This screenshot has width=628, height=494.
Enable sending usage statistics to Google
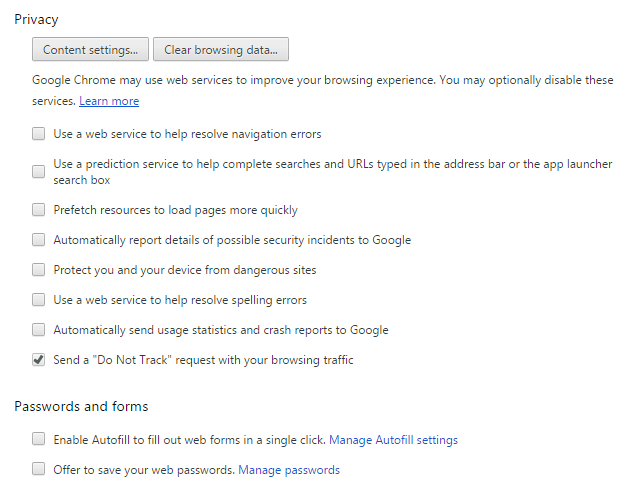coord(38,330)
